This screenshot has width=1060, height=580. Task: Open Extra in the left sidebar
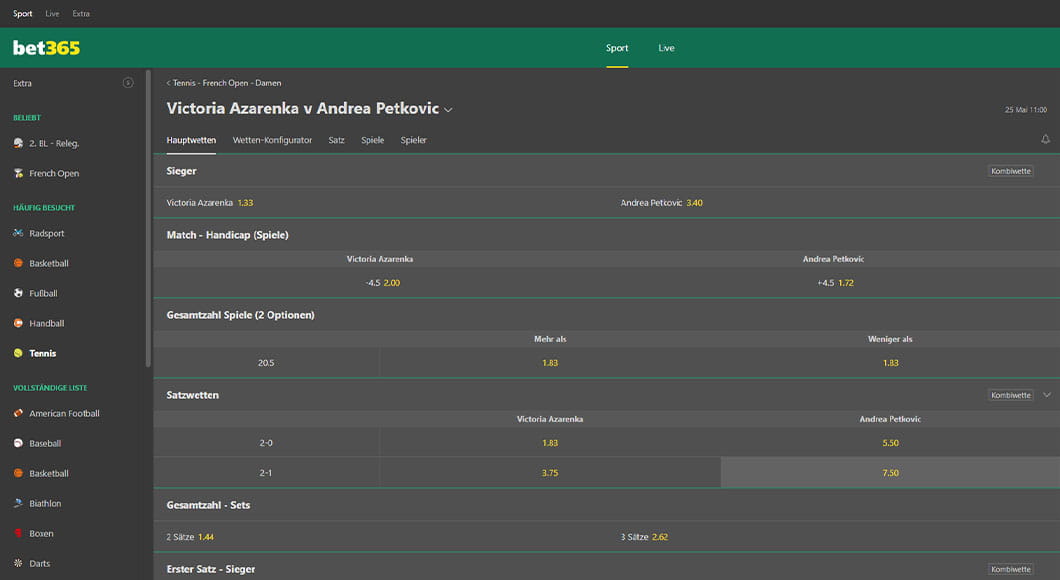(x=22, y=83)
